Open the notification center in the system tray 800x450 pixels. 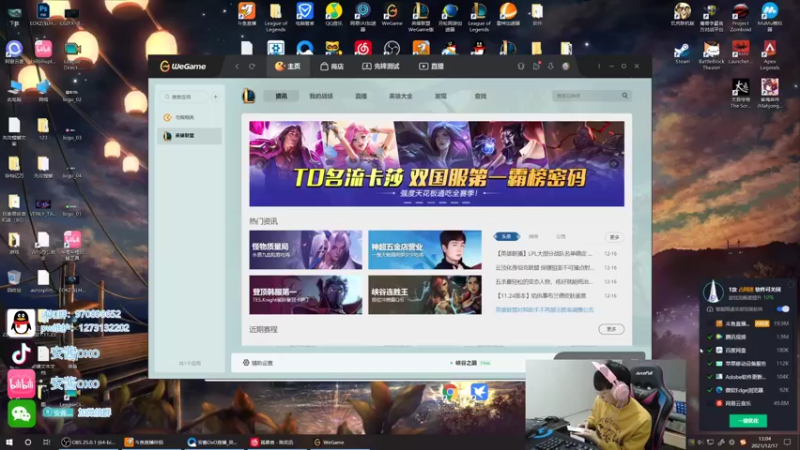click(788, 442)
